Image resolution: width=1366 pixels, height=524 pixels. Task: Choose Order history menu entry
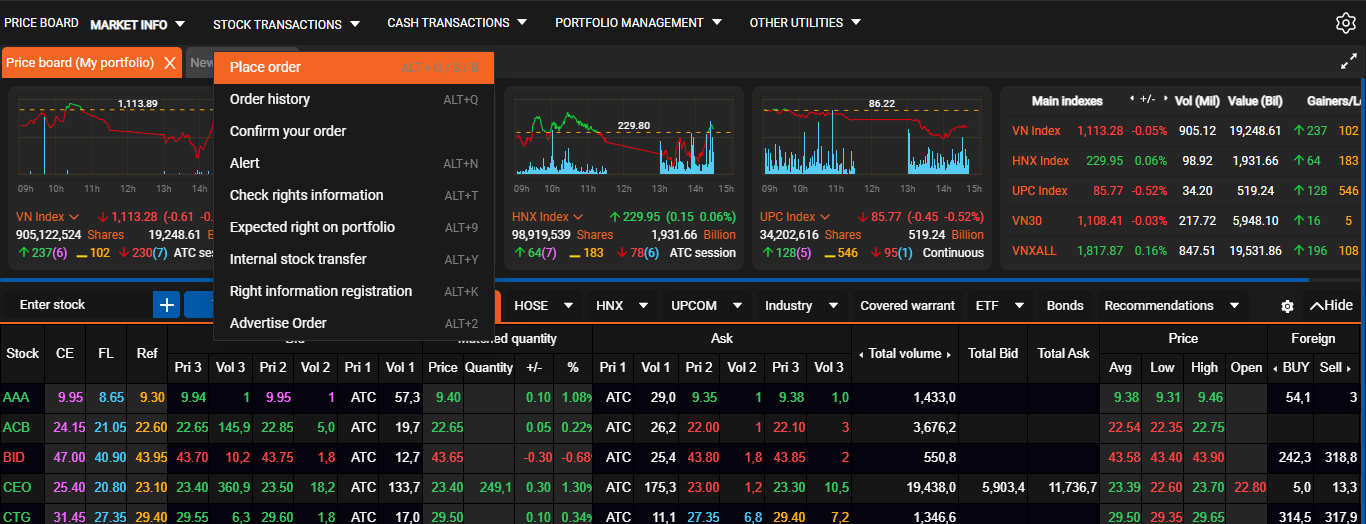[x=270, y=99]
